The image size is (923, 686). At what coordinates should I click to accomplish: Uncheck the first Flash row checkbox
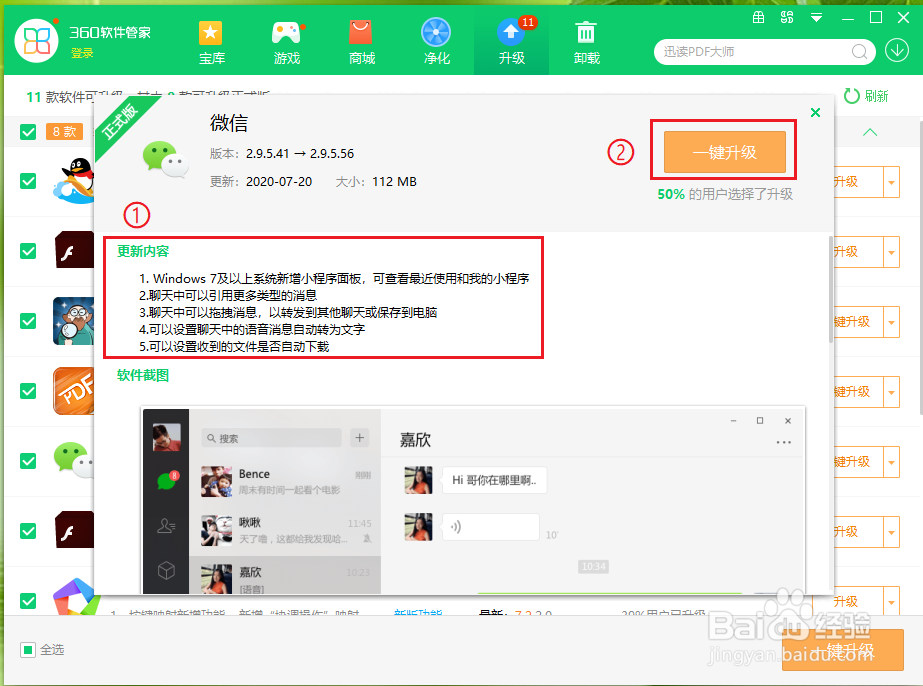(x=28, y=251)
